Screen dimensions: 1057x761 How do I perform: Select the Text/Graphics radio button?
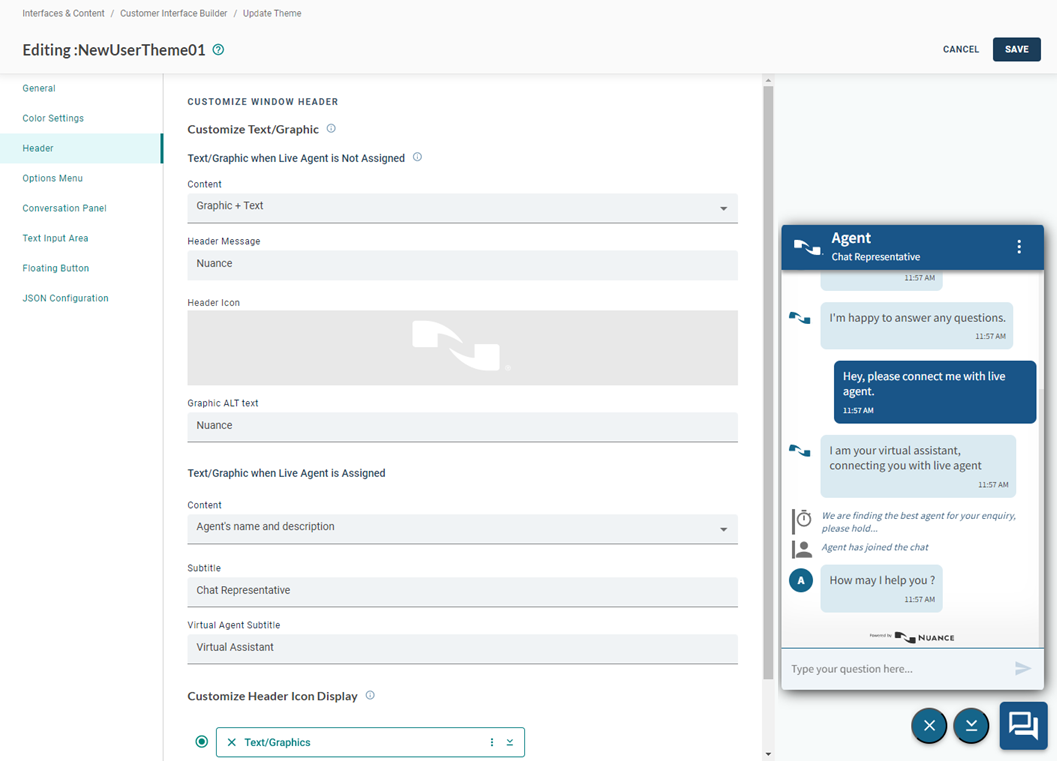tap(202, 742)
